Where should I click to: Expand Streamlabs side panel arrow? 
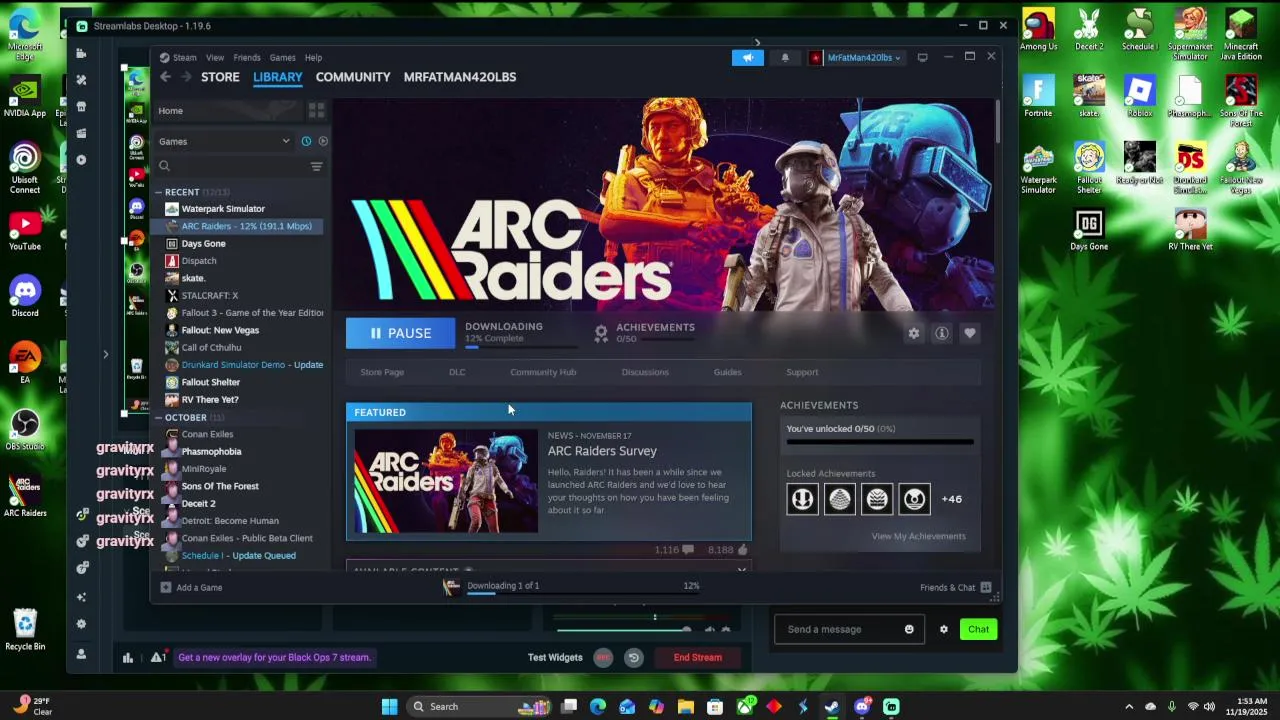(x=105, y=354)
